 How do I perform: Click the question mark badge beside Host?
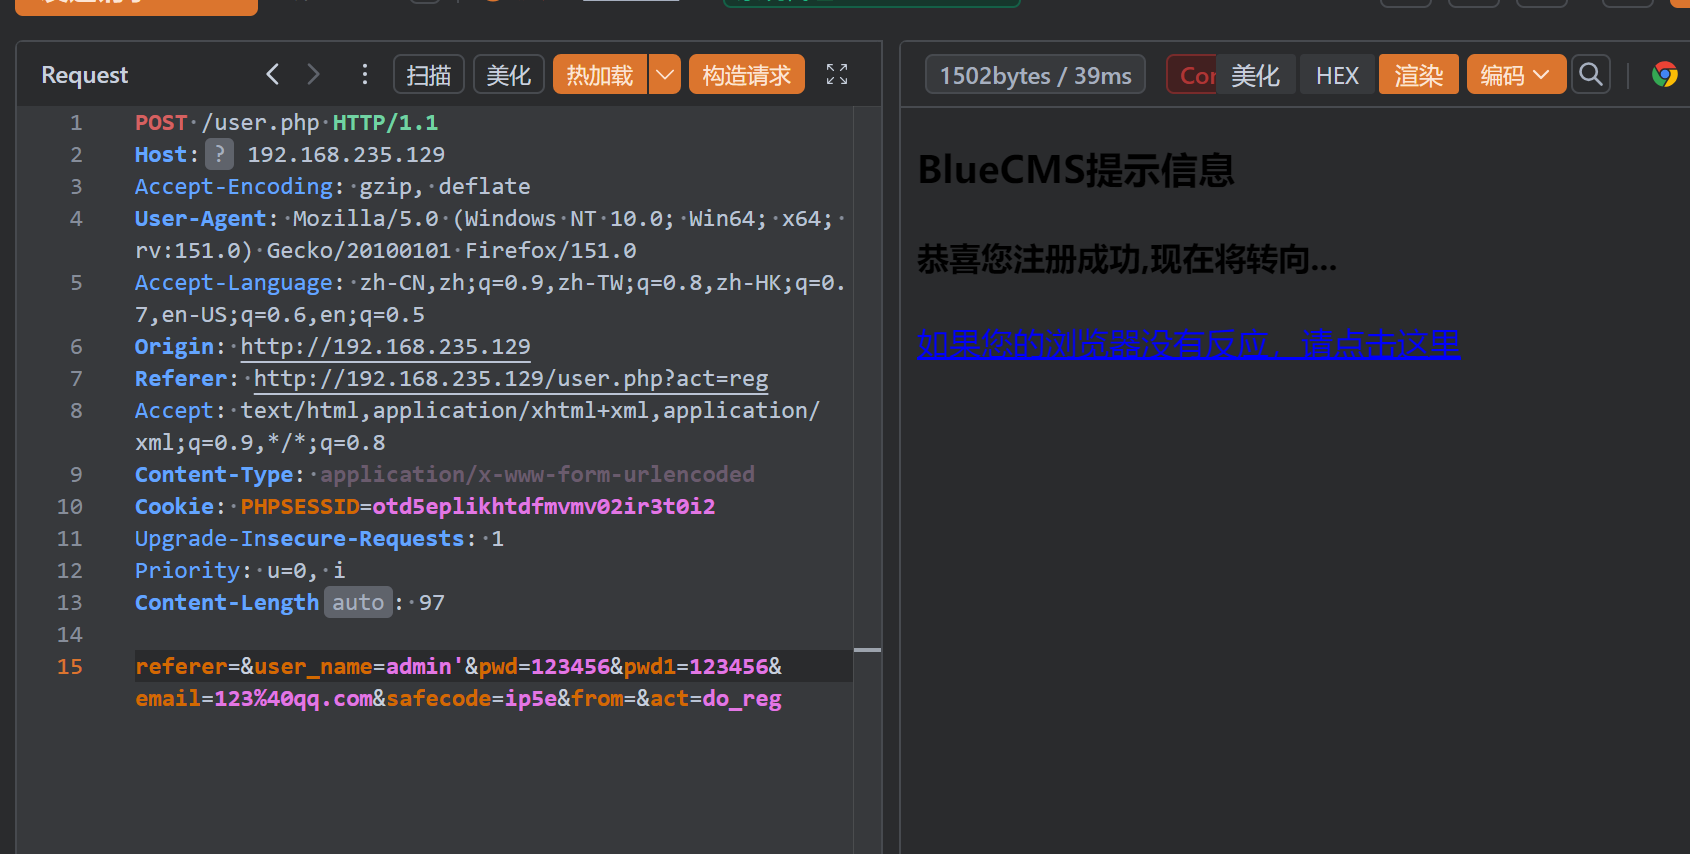click(x=219, y=154)
